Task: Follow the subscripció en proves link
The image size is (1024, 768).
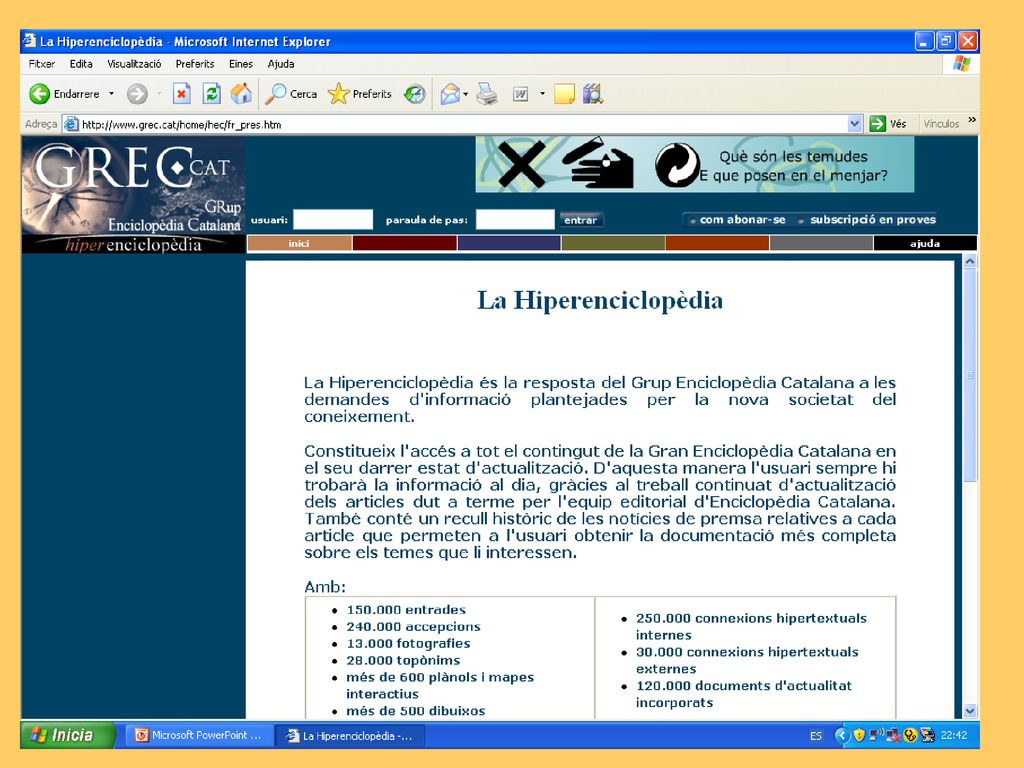Action: point(872,220)
